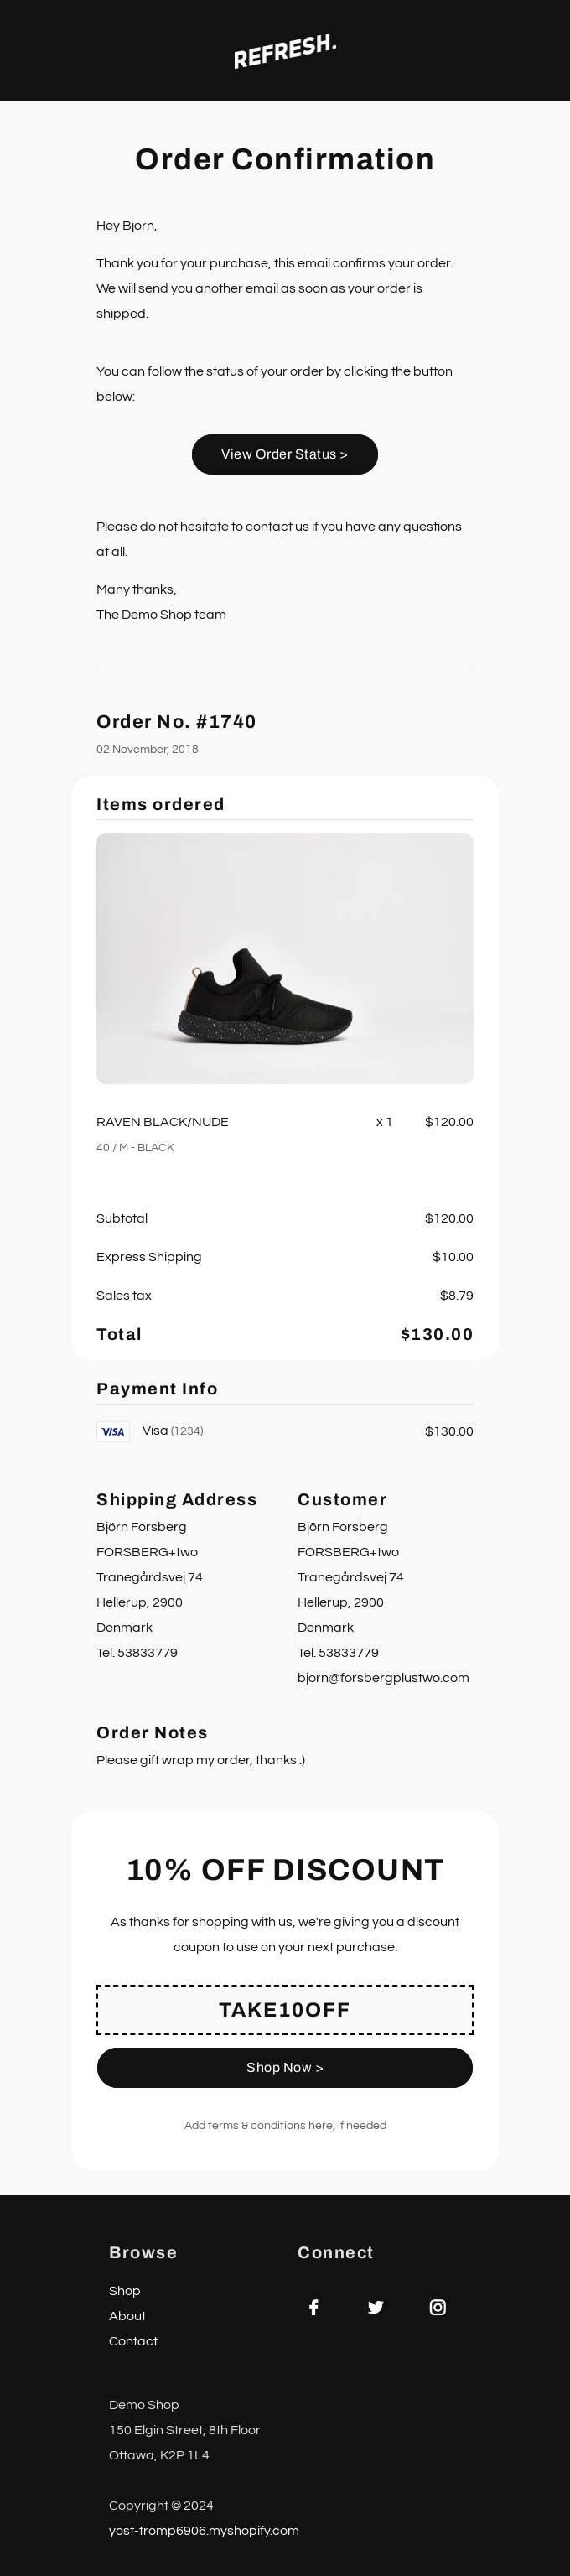Open the yost-tromp6906.myshopify.com link
This screenshot has height=2576, width=570.
click(204, 2530)
